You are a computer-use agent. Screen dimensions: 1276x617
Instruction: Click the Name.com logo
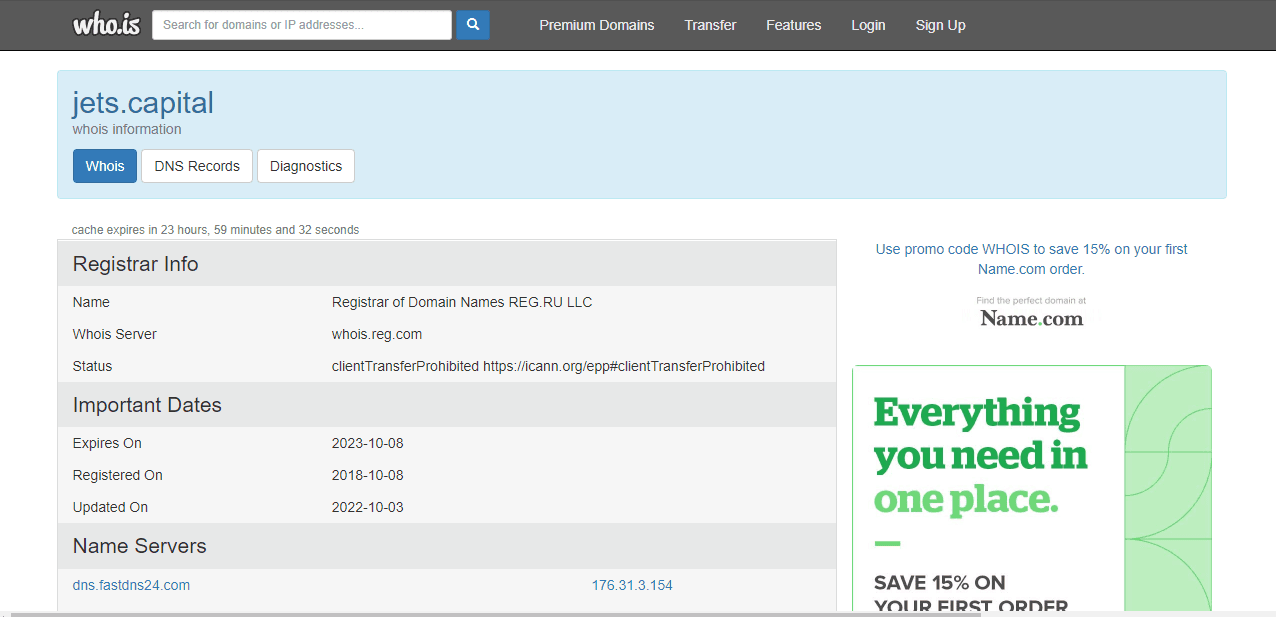(x=1031, y=318)
